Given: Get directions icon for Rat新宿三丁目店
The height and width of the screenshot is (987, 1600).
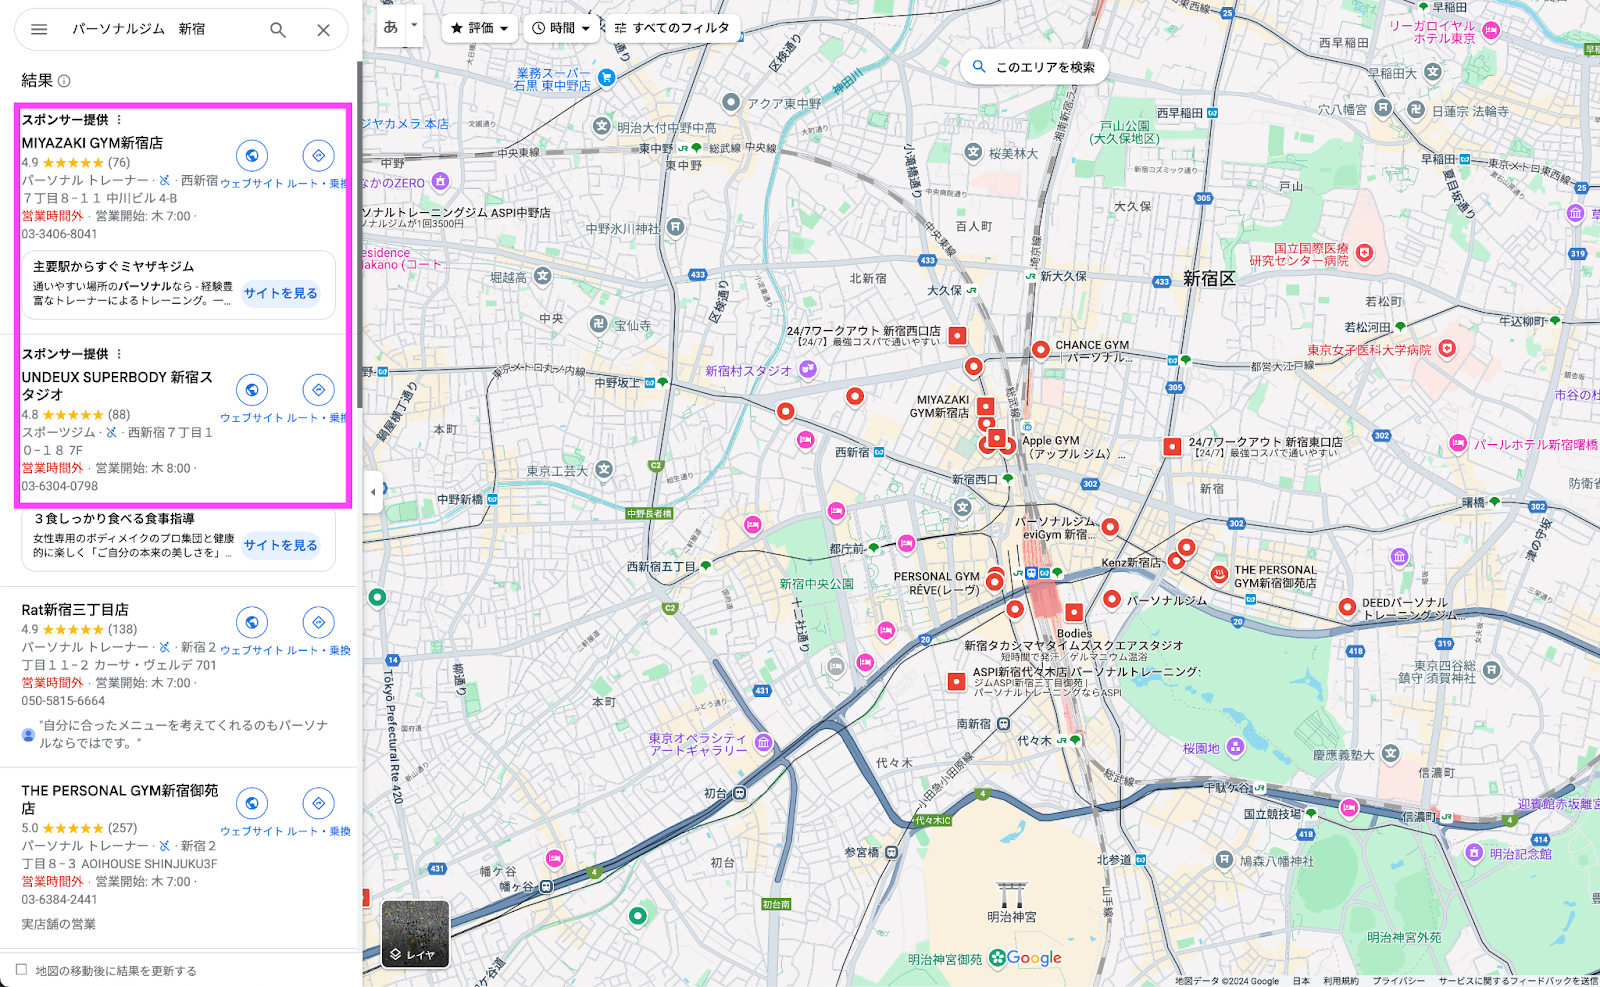Looking at the screenshot, I should [x=318, y=622].
